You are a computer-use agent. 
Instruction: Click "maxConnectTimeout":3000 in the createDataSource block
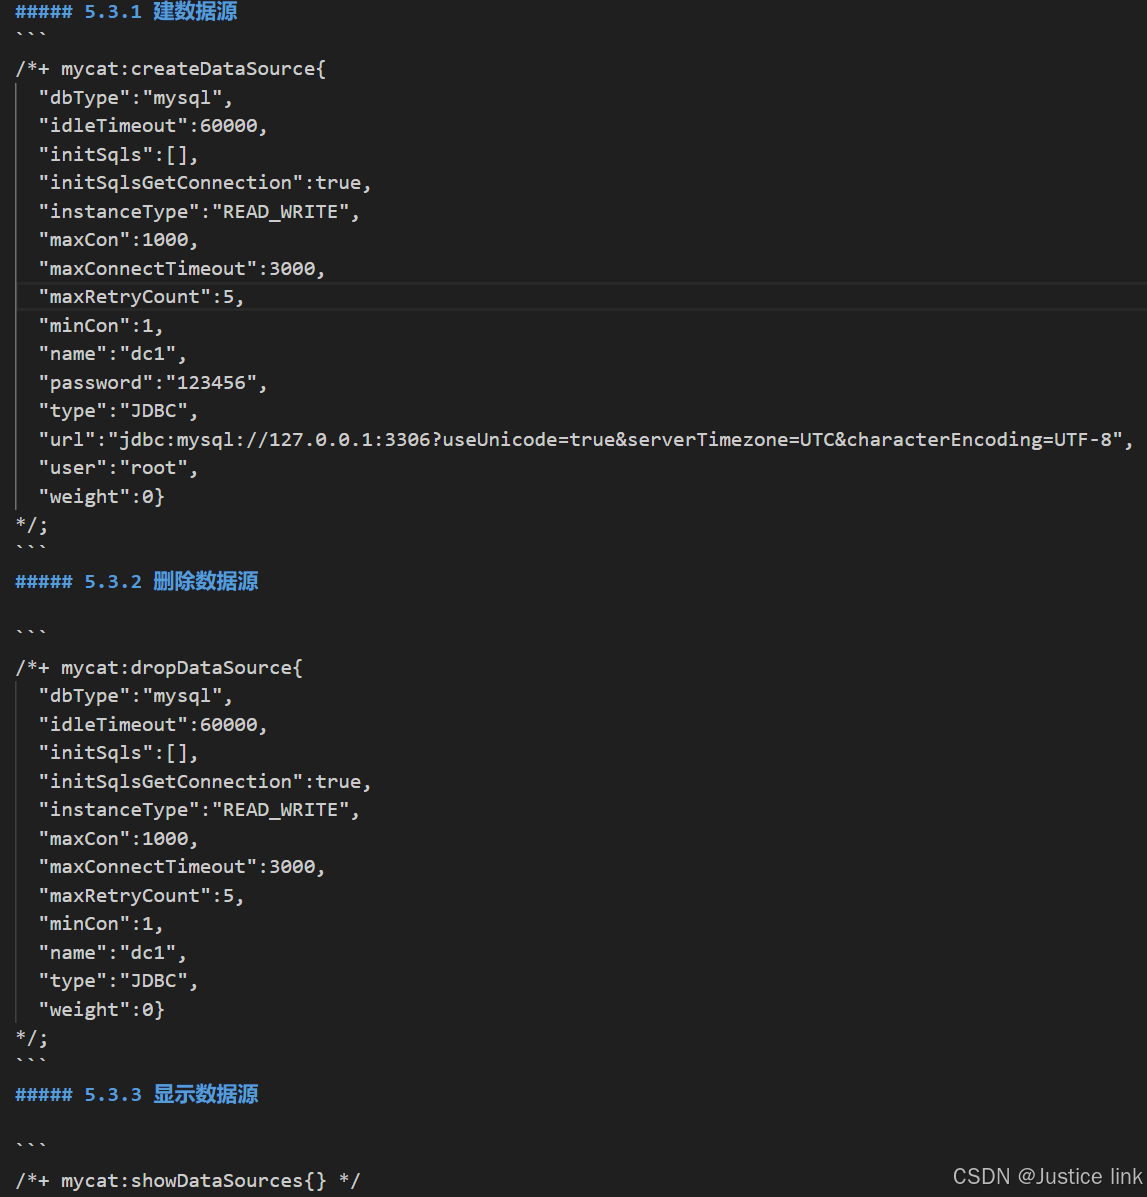(182, 269)
